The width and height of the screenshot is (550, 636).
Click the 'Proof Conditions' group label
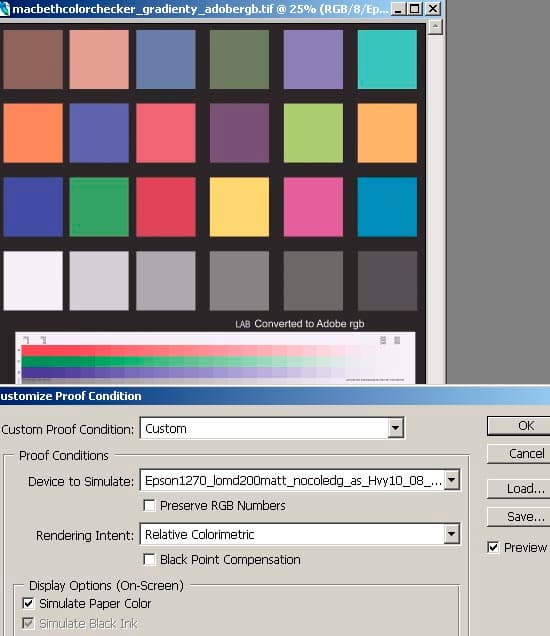tap(64, 456)
